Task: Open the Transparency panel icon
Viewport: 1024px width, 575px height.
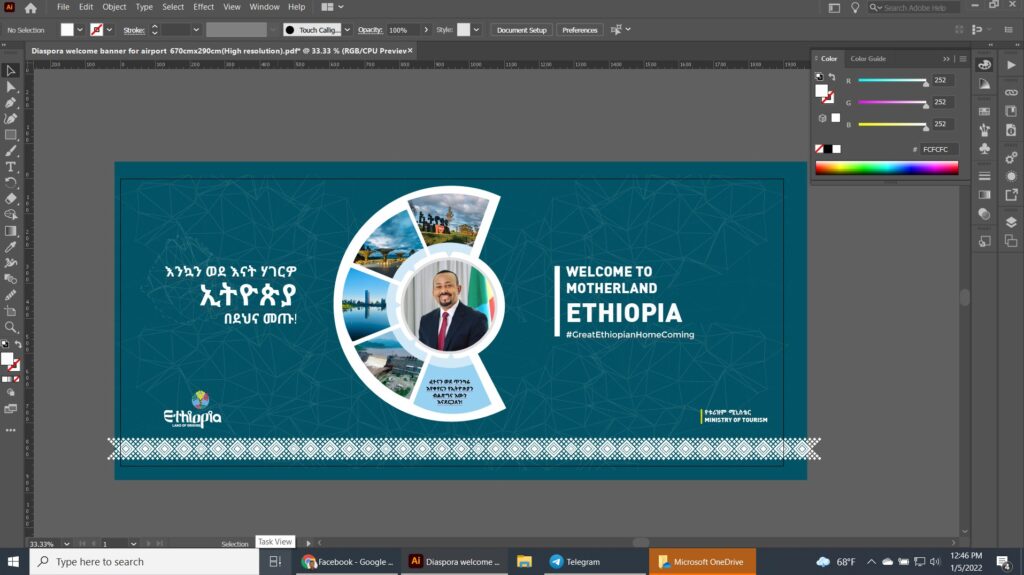Action: (984, 214)
